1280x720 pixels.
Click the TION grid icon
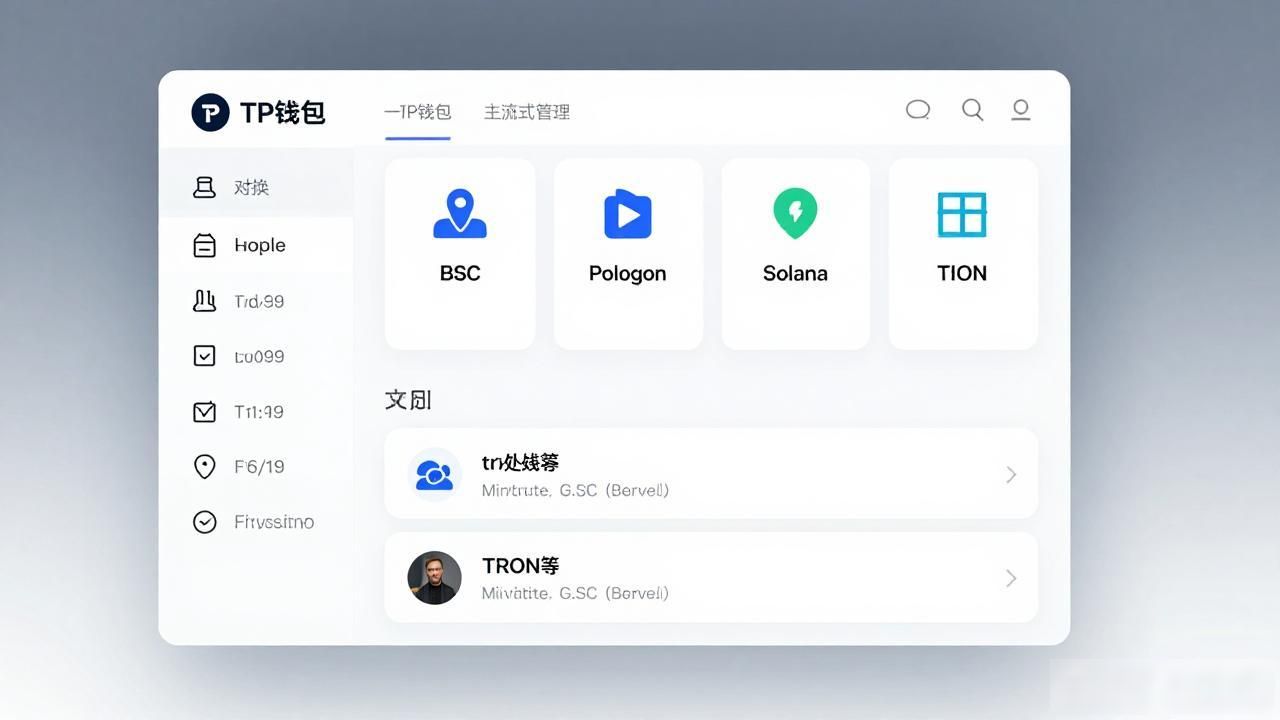coord(962,214)
